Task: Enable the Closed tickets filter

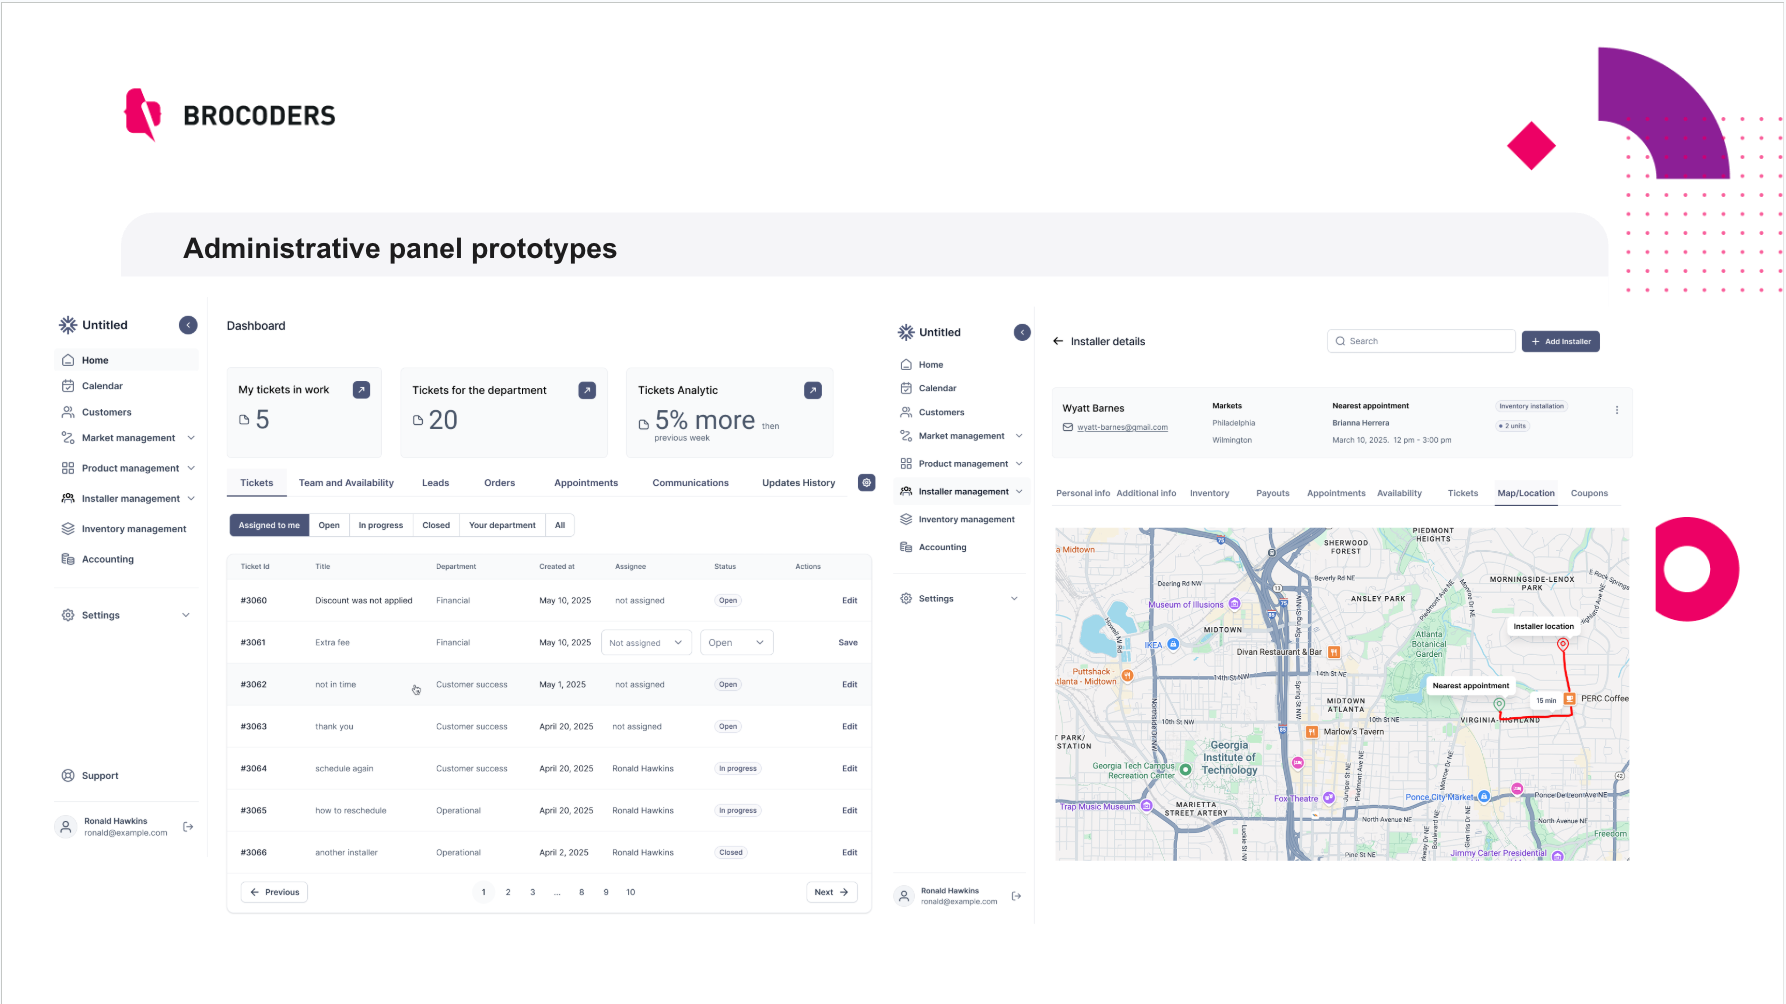Action: (435, 524)
